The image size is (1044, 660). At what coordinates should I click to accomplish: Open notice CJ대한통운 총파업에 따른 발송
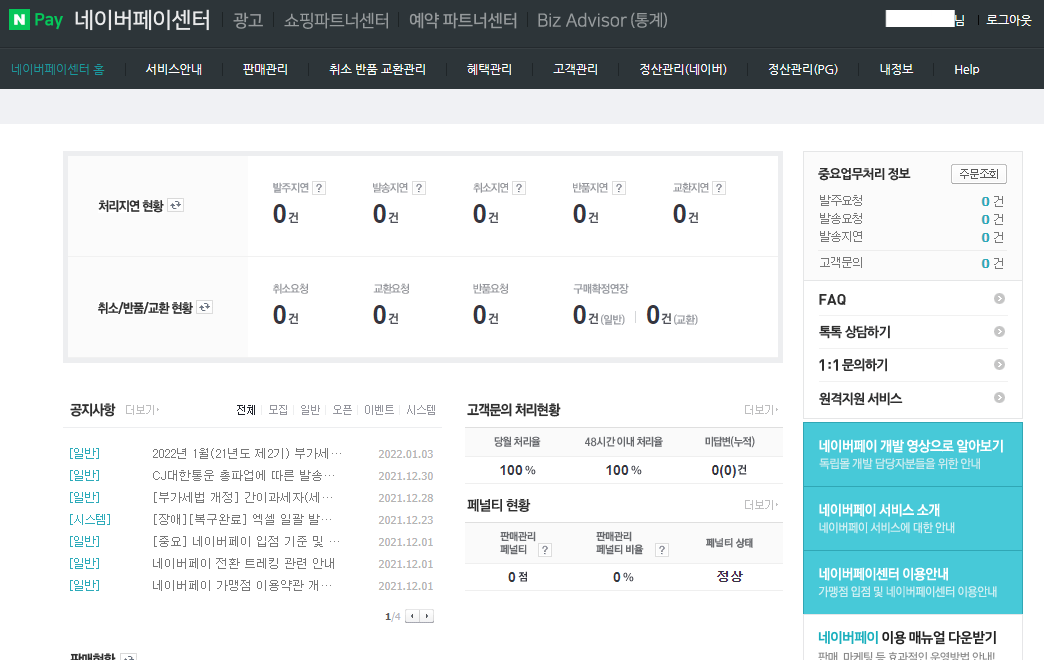pos(244,476)
